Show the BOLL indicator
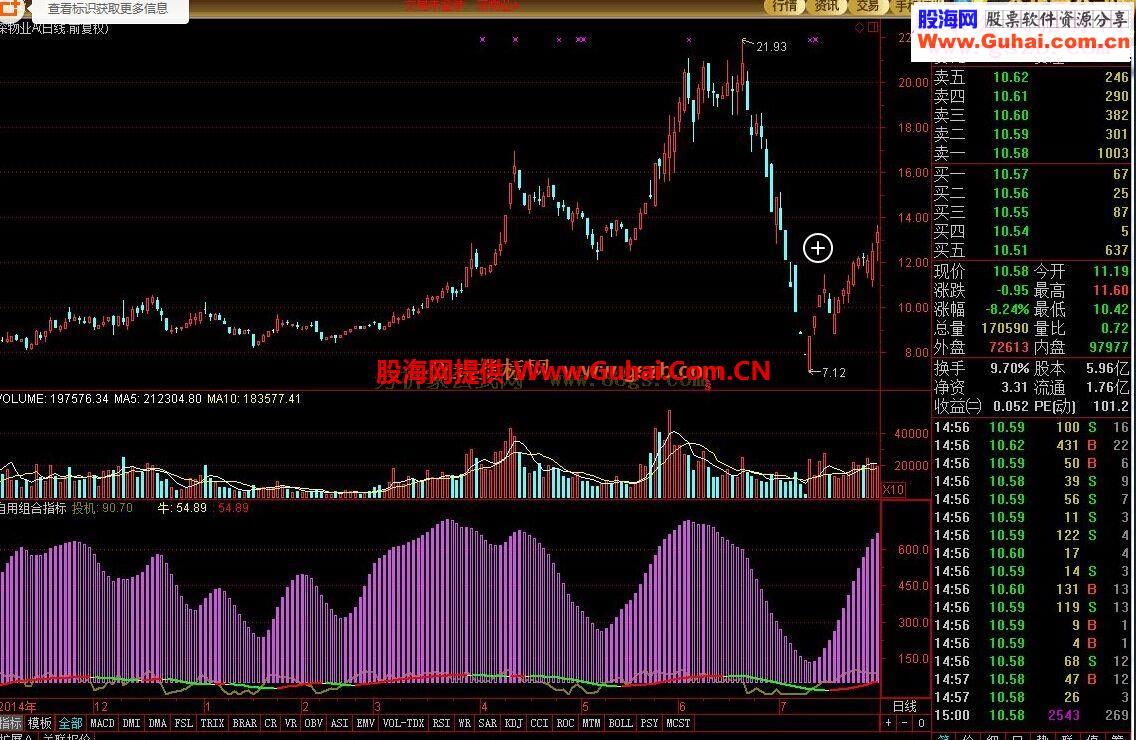This screenshot has height=740, width=1136. point(620,723)
